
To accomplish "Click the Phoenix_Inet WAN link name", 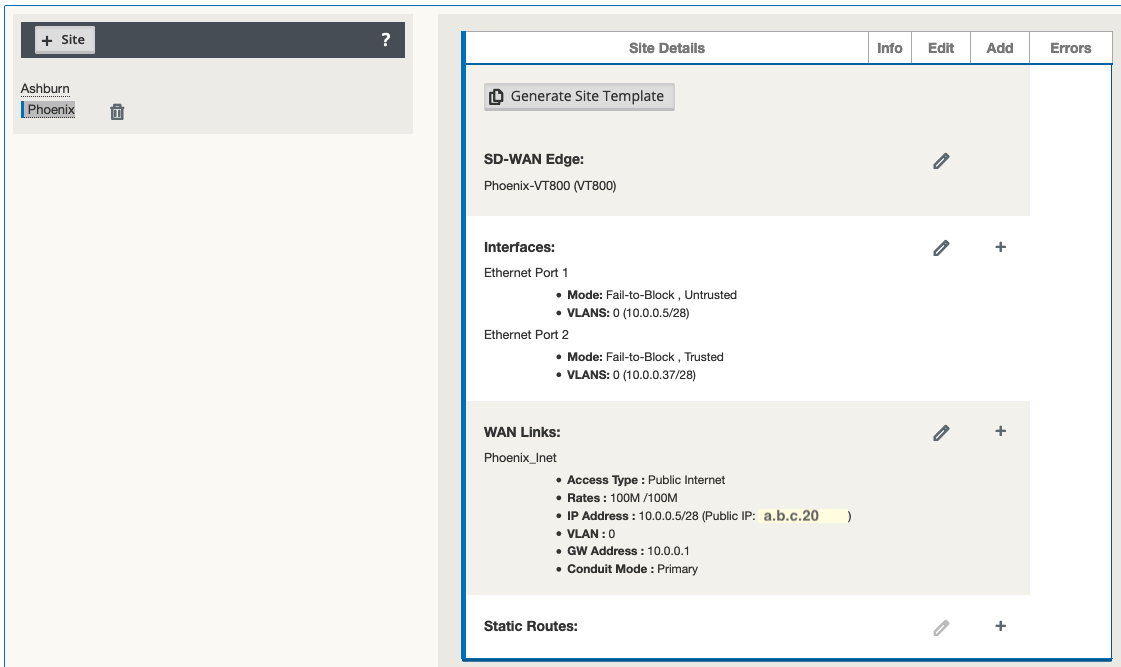I will click(520, 458).
